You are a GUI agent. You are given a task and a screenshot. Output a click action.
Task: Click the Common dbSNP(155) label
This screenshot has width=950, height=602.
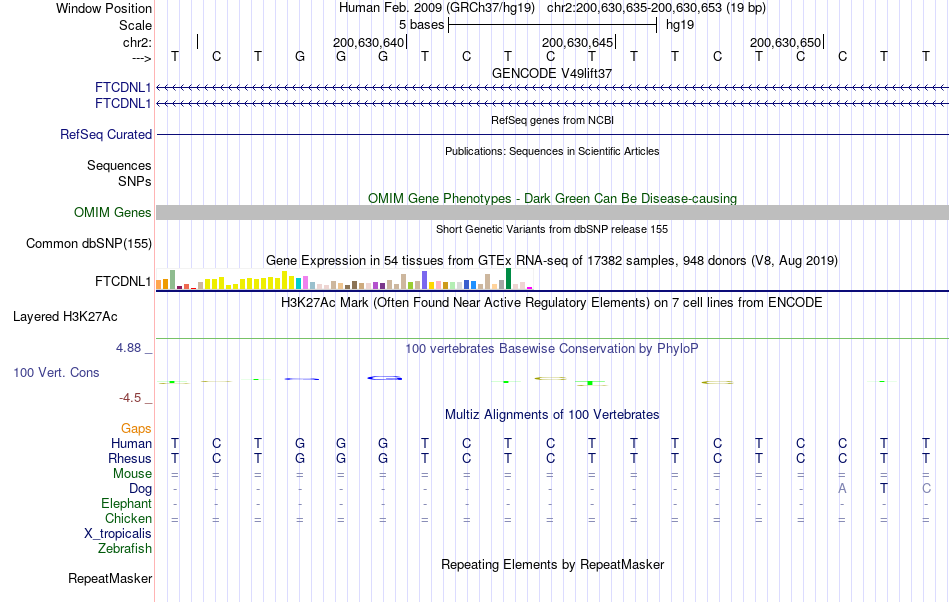tap(88, 243)
